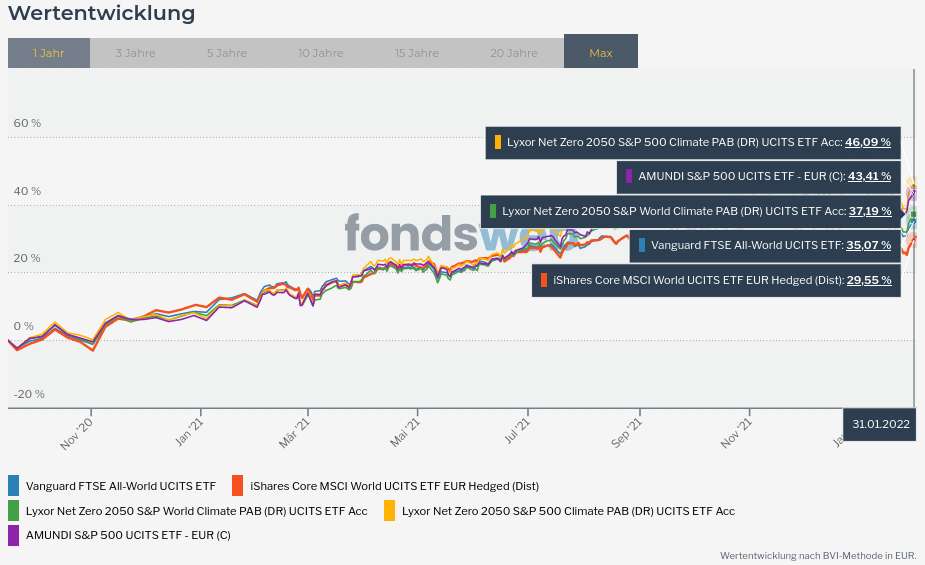Click the Vanguard 35,07 % tooltip box
The height and width of the screenshot is (565, 925).
[765, 244]
